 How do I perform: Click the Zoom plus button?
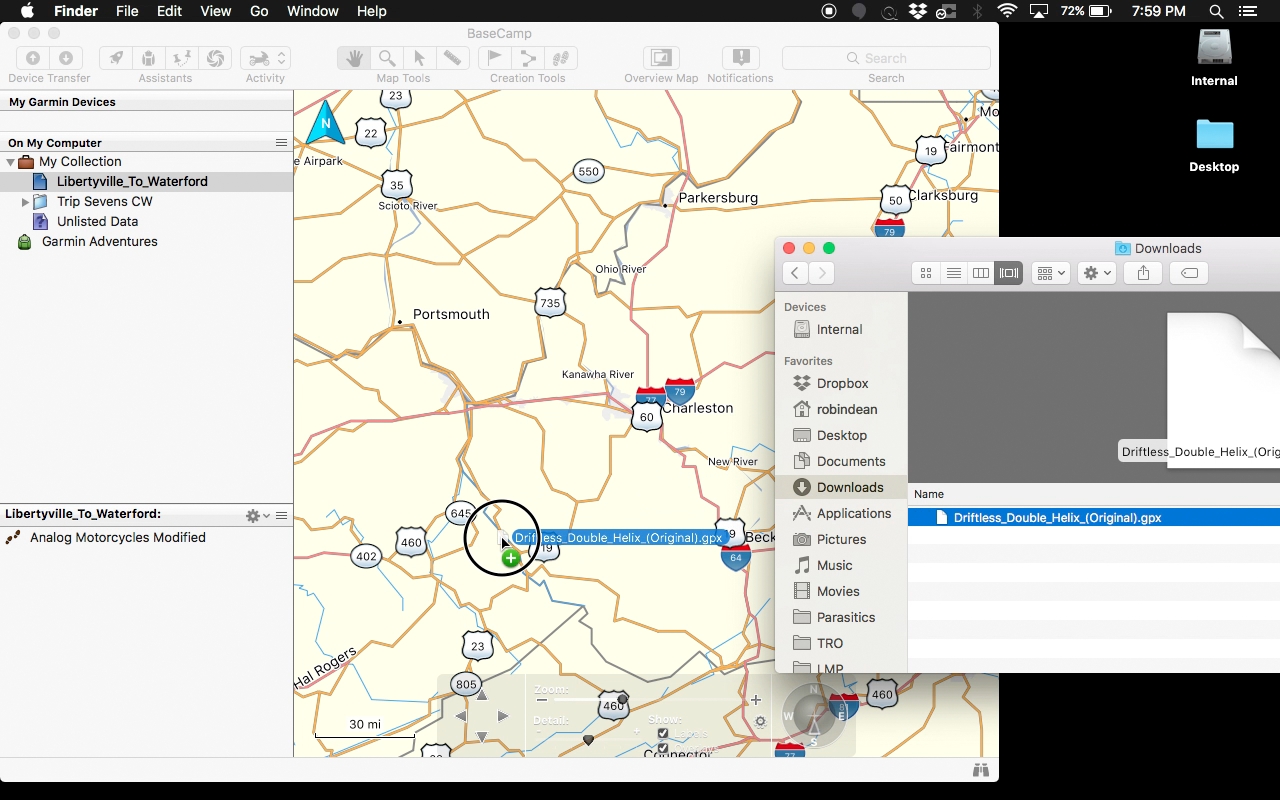[756, 700]
